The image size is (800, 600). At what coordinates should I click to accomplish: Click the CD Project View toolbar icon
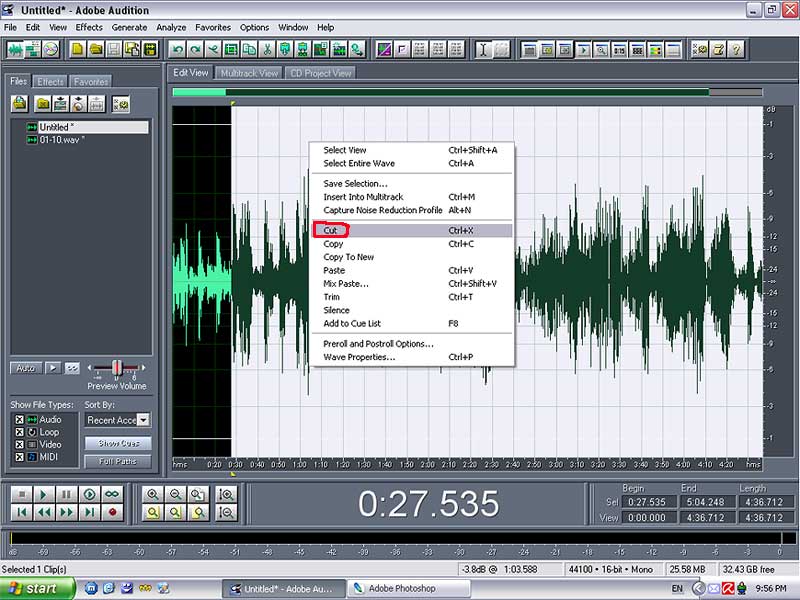(x=51, y=49)
